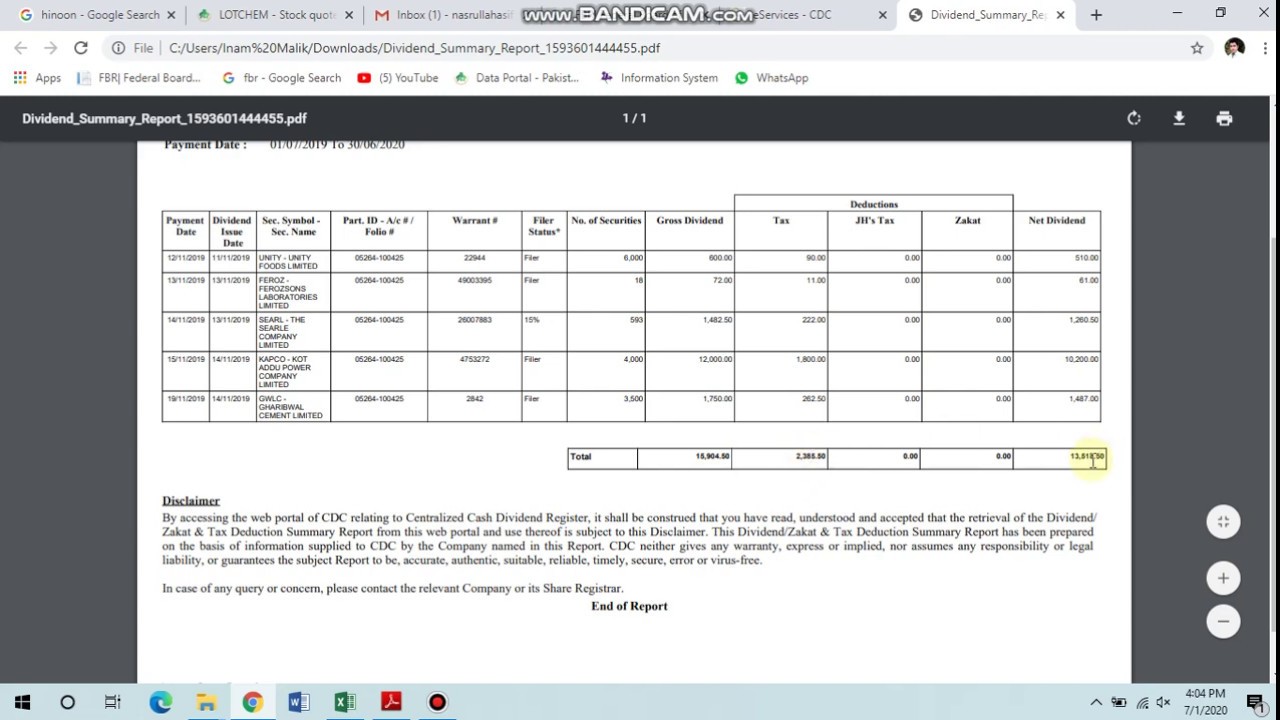Click the End of Report text
This screenshot has height=720, width=1280.
[x=629, y=606]
